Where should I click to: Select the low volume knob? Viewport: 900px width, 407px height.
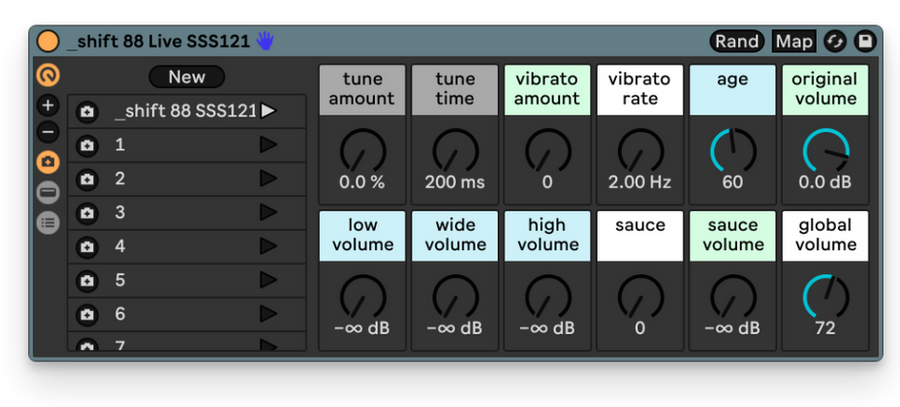(x=363, y=297)
